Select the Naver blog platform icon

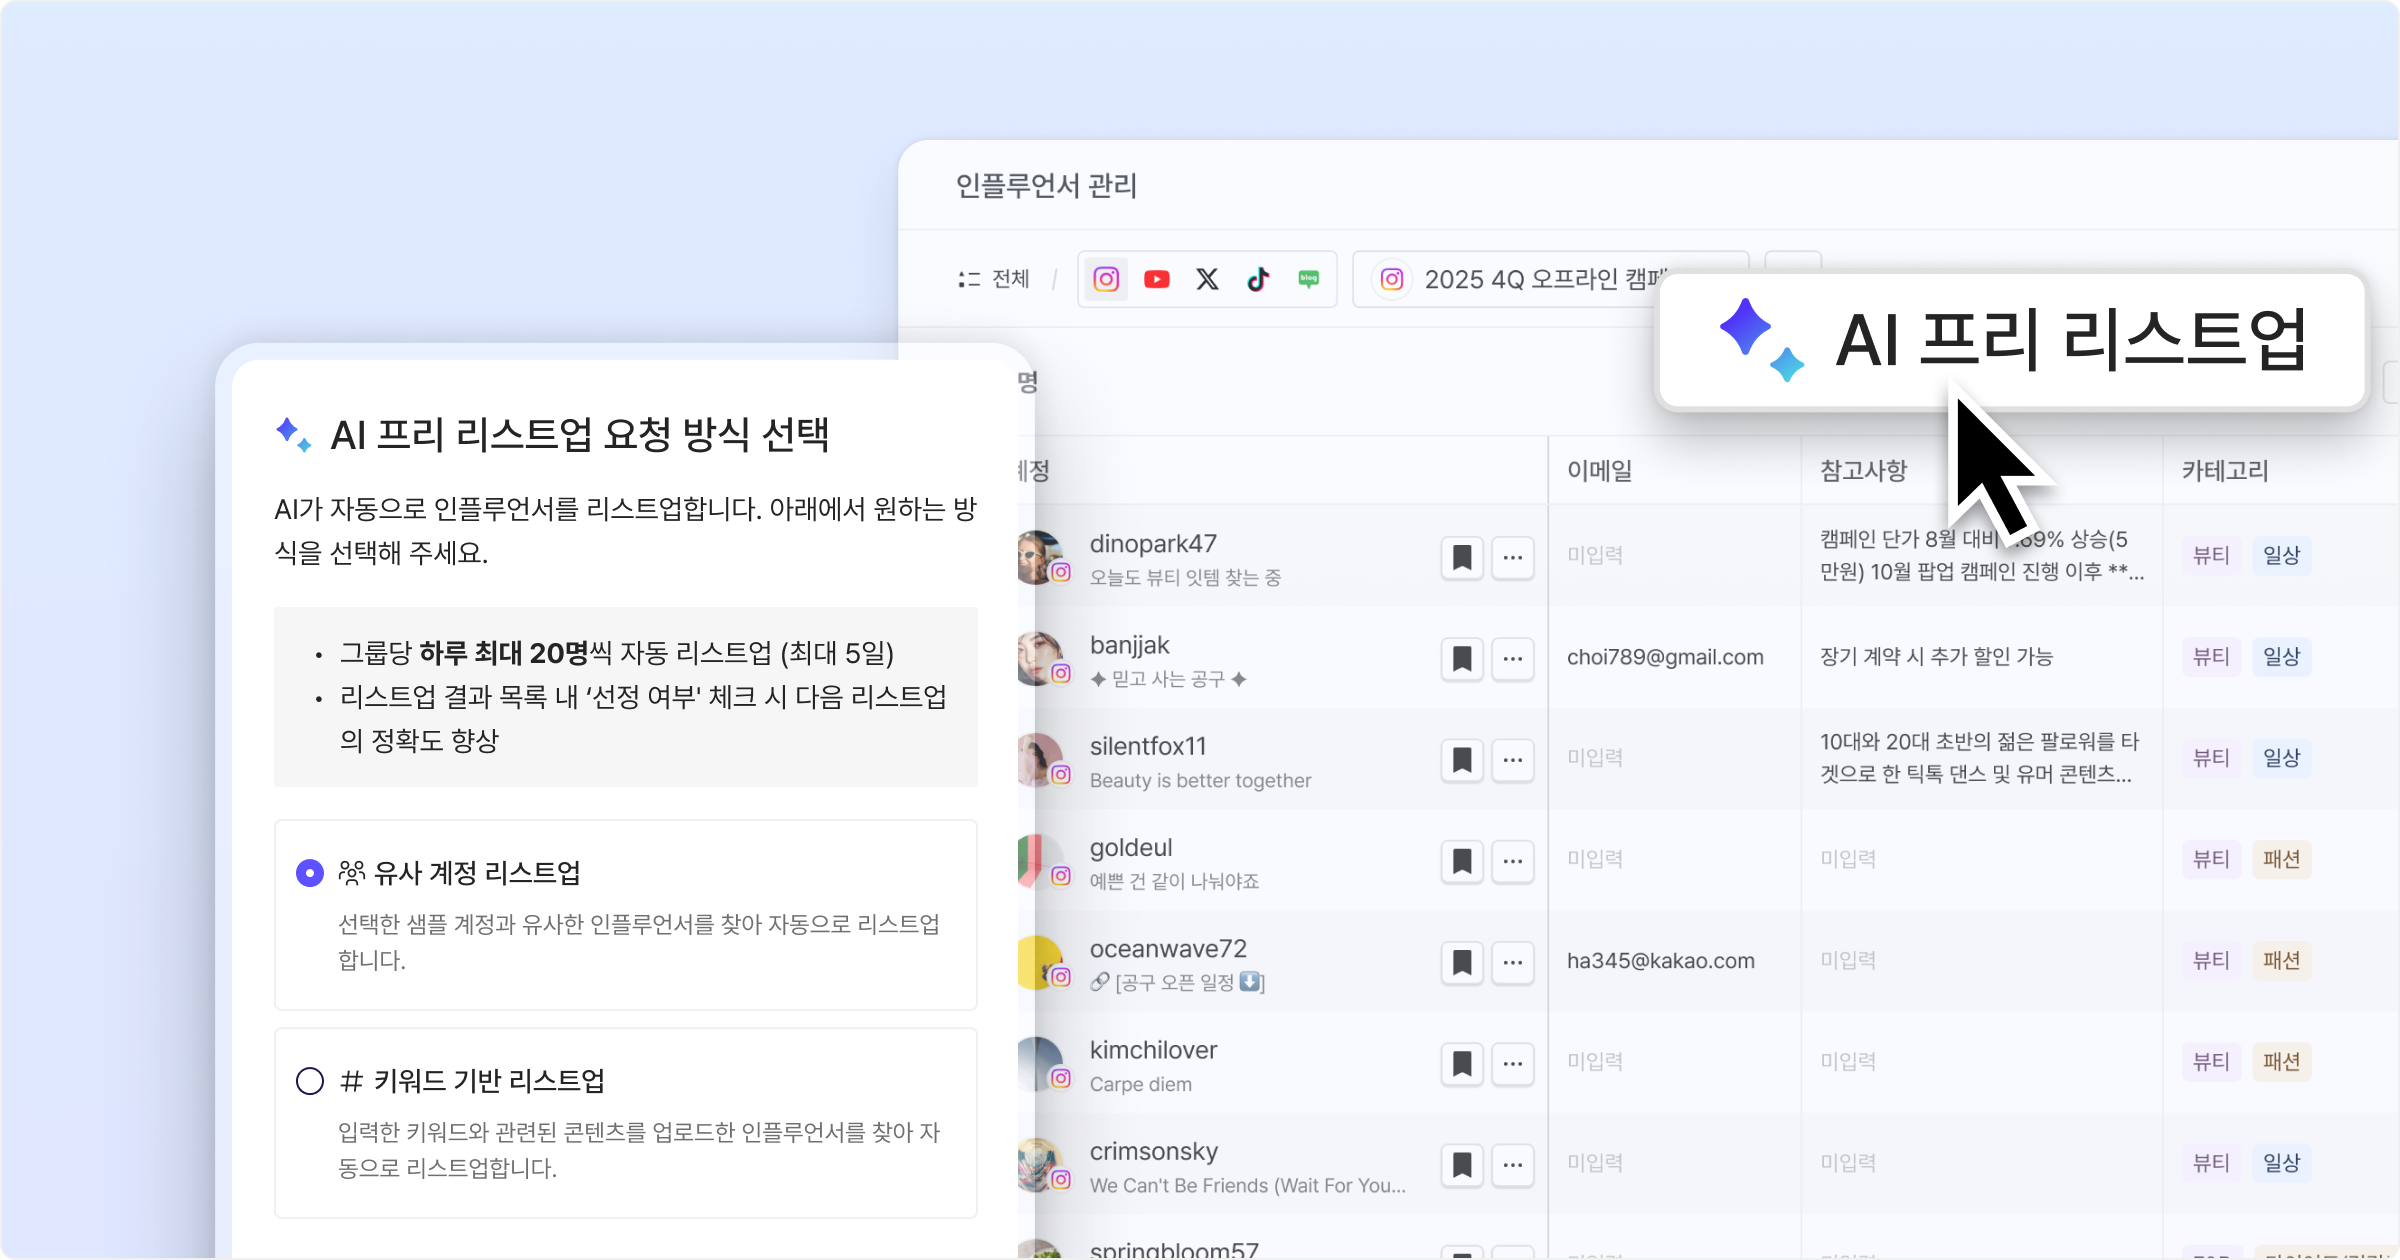tap(1308, 279)
